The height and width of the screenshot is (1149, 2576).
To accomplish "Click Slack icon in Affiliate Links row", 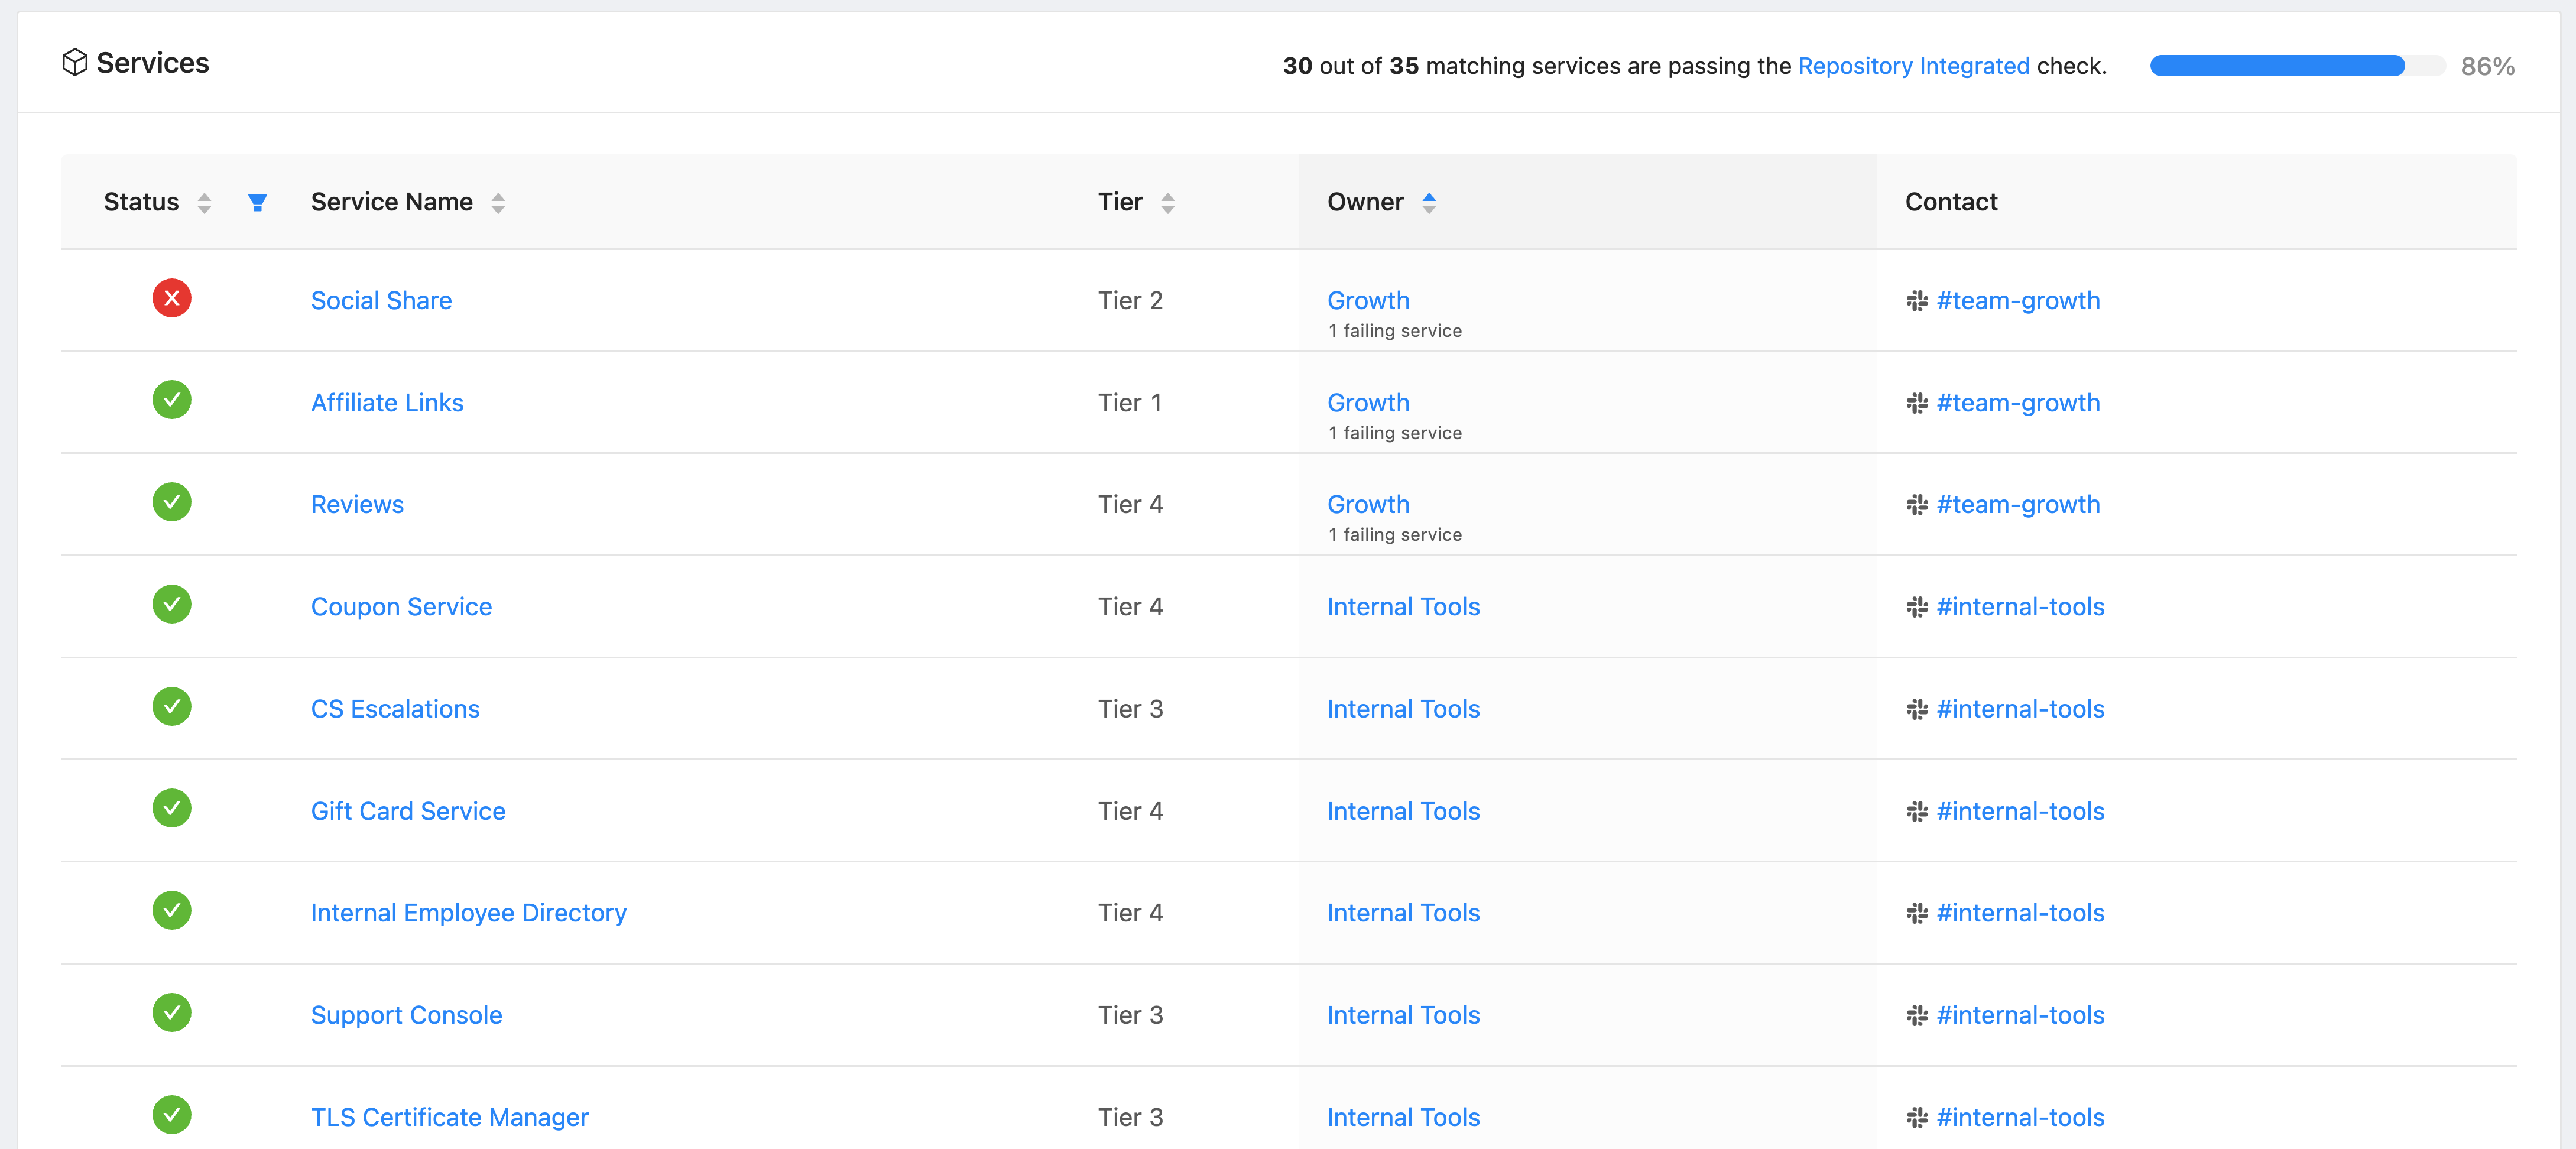I will pyautogui.click(x=1916, y=403).
